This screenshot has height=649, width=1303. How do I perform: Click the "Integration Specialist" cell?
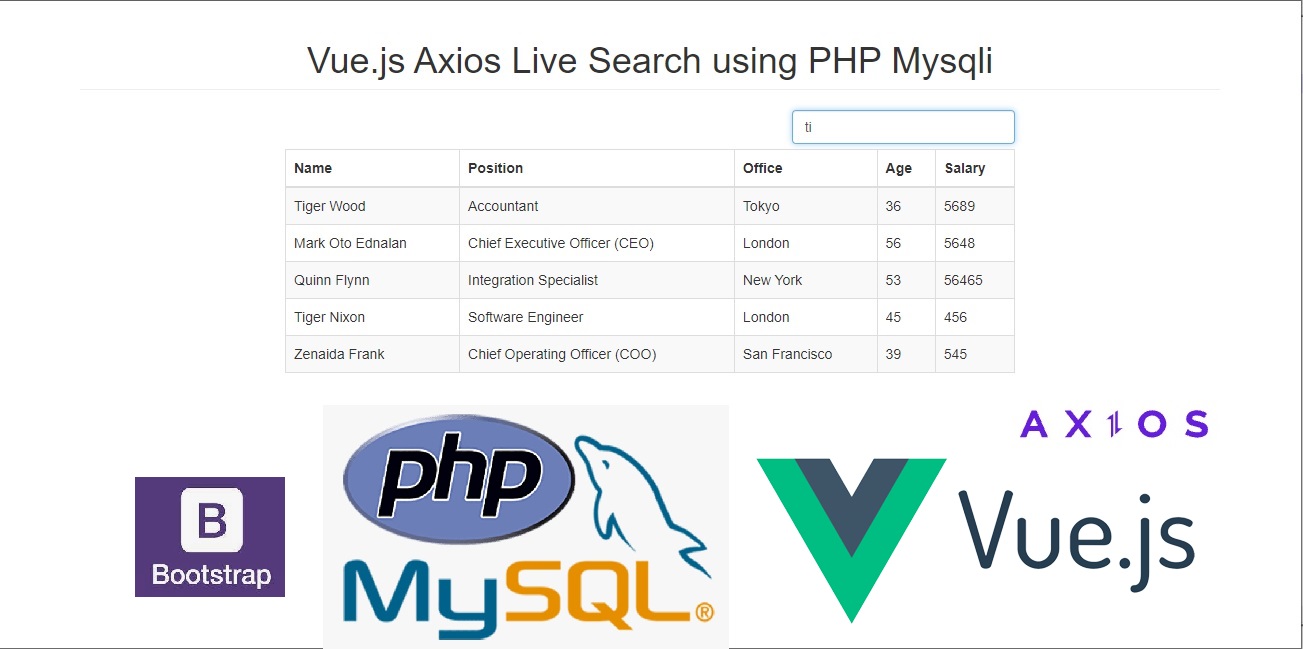[x=597, y=280]
